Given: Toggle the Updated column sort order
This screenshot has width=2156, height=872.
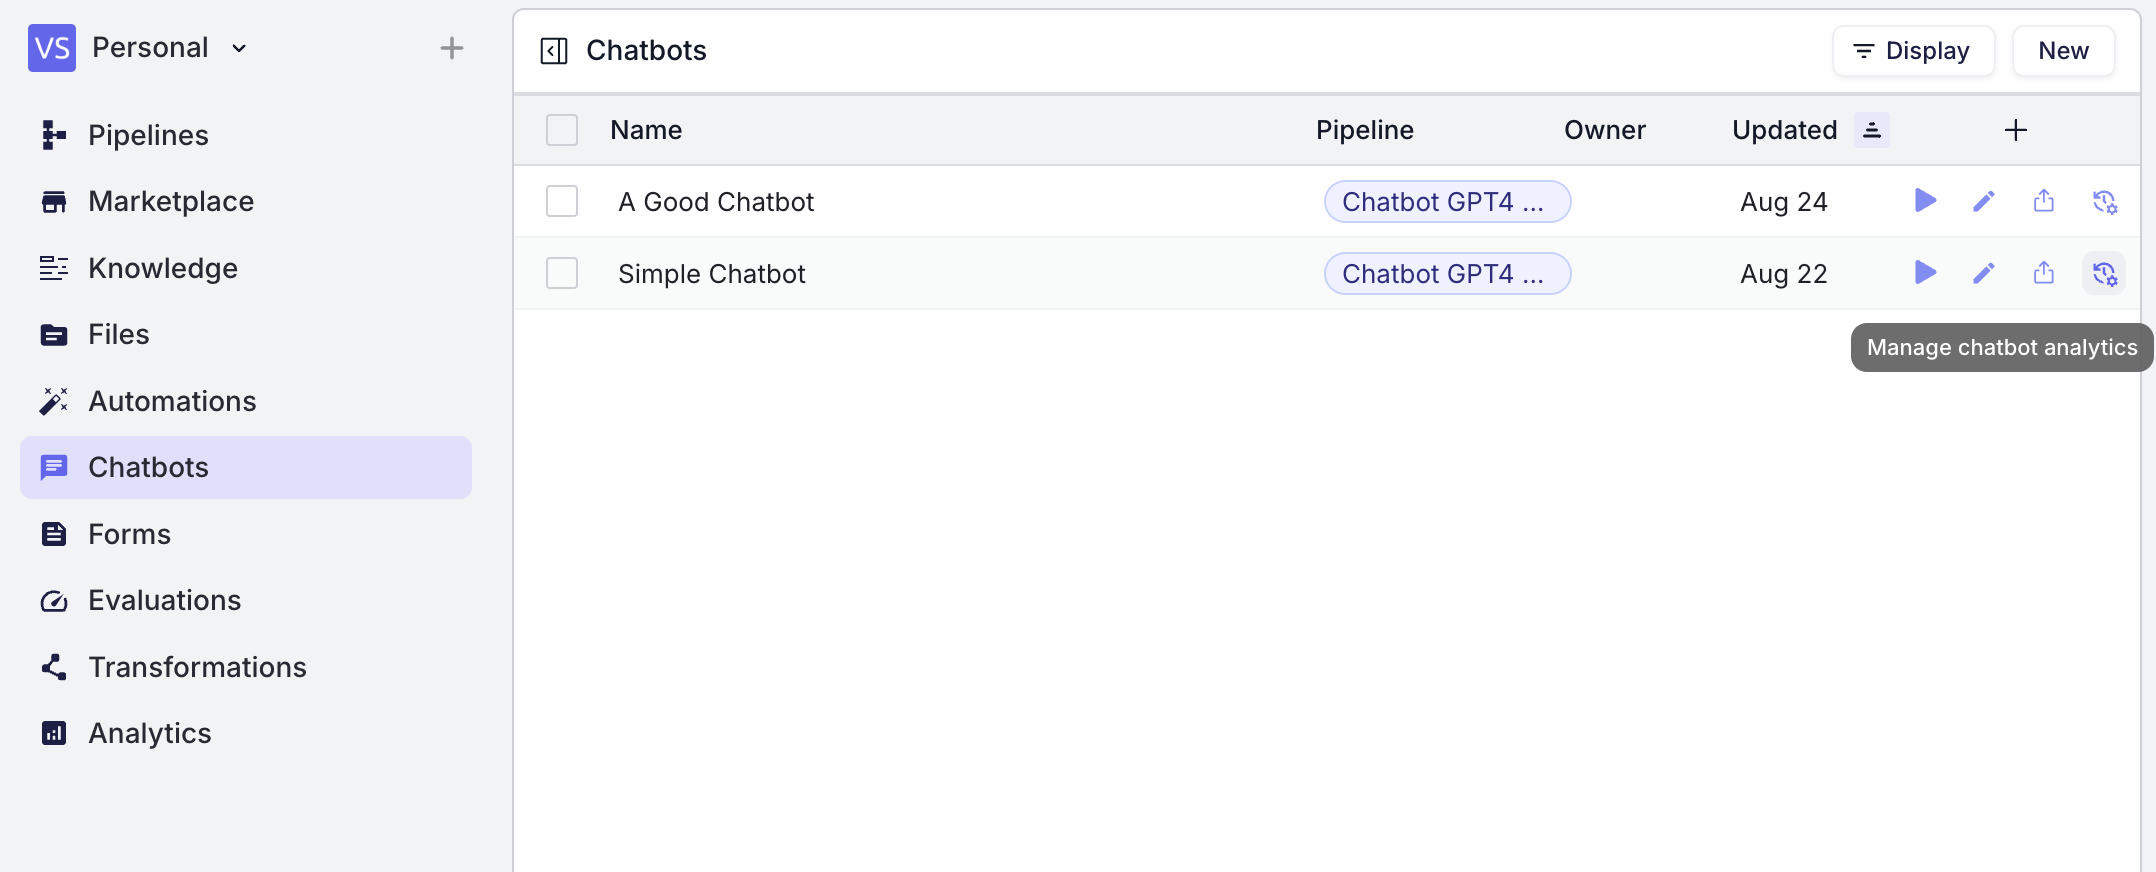Looking at the screenshot, I should [1872, 130].
